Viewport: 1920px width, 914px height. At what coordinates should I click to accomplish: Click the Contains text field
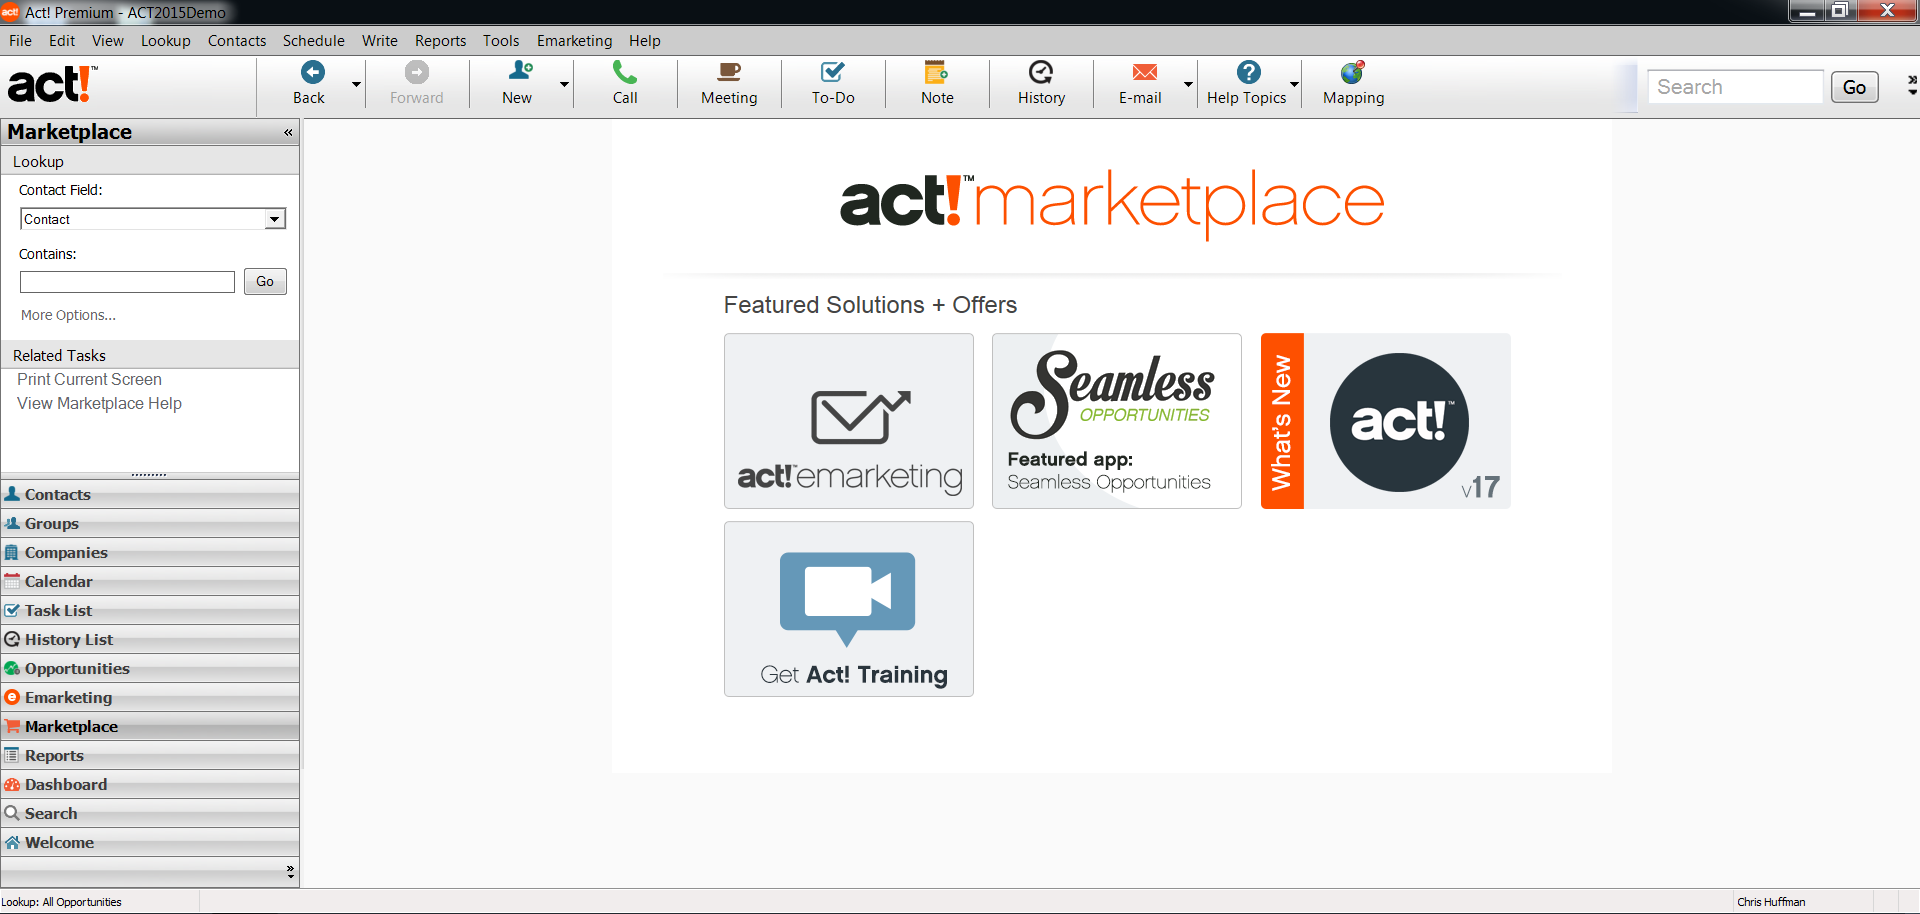[x=127, y=282]
